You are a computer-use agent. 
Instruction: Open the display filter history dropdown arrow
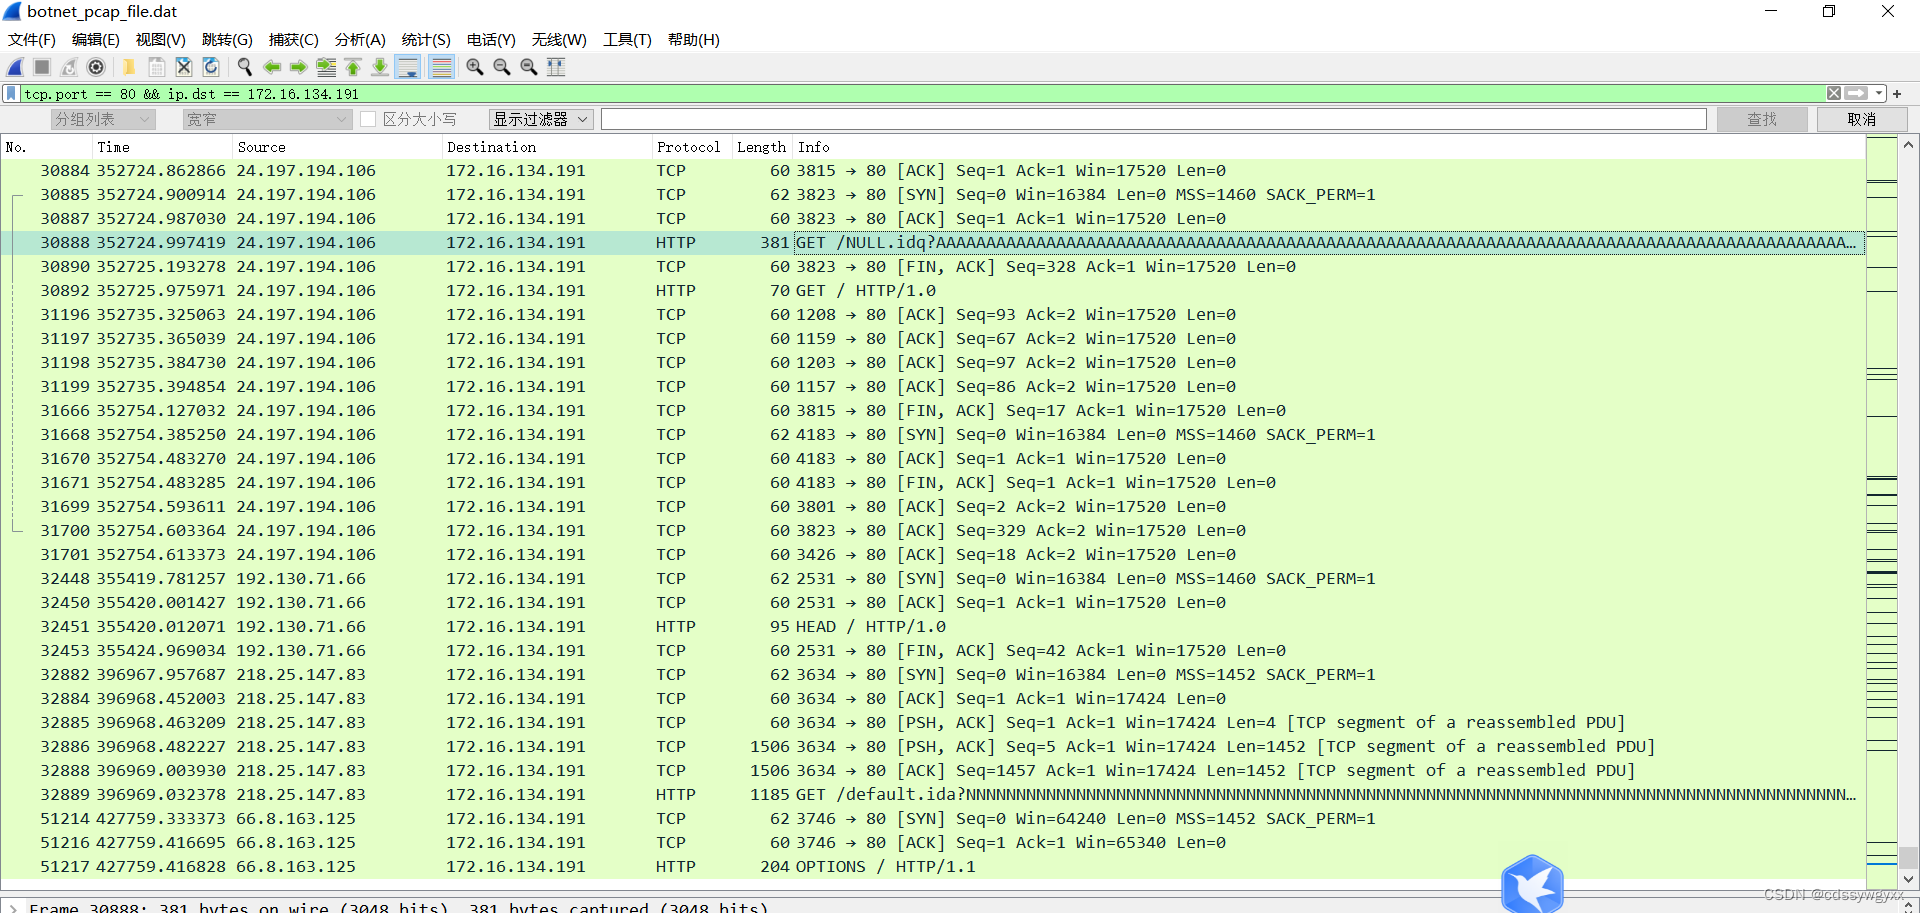(1879, 93)
